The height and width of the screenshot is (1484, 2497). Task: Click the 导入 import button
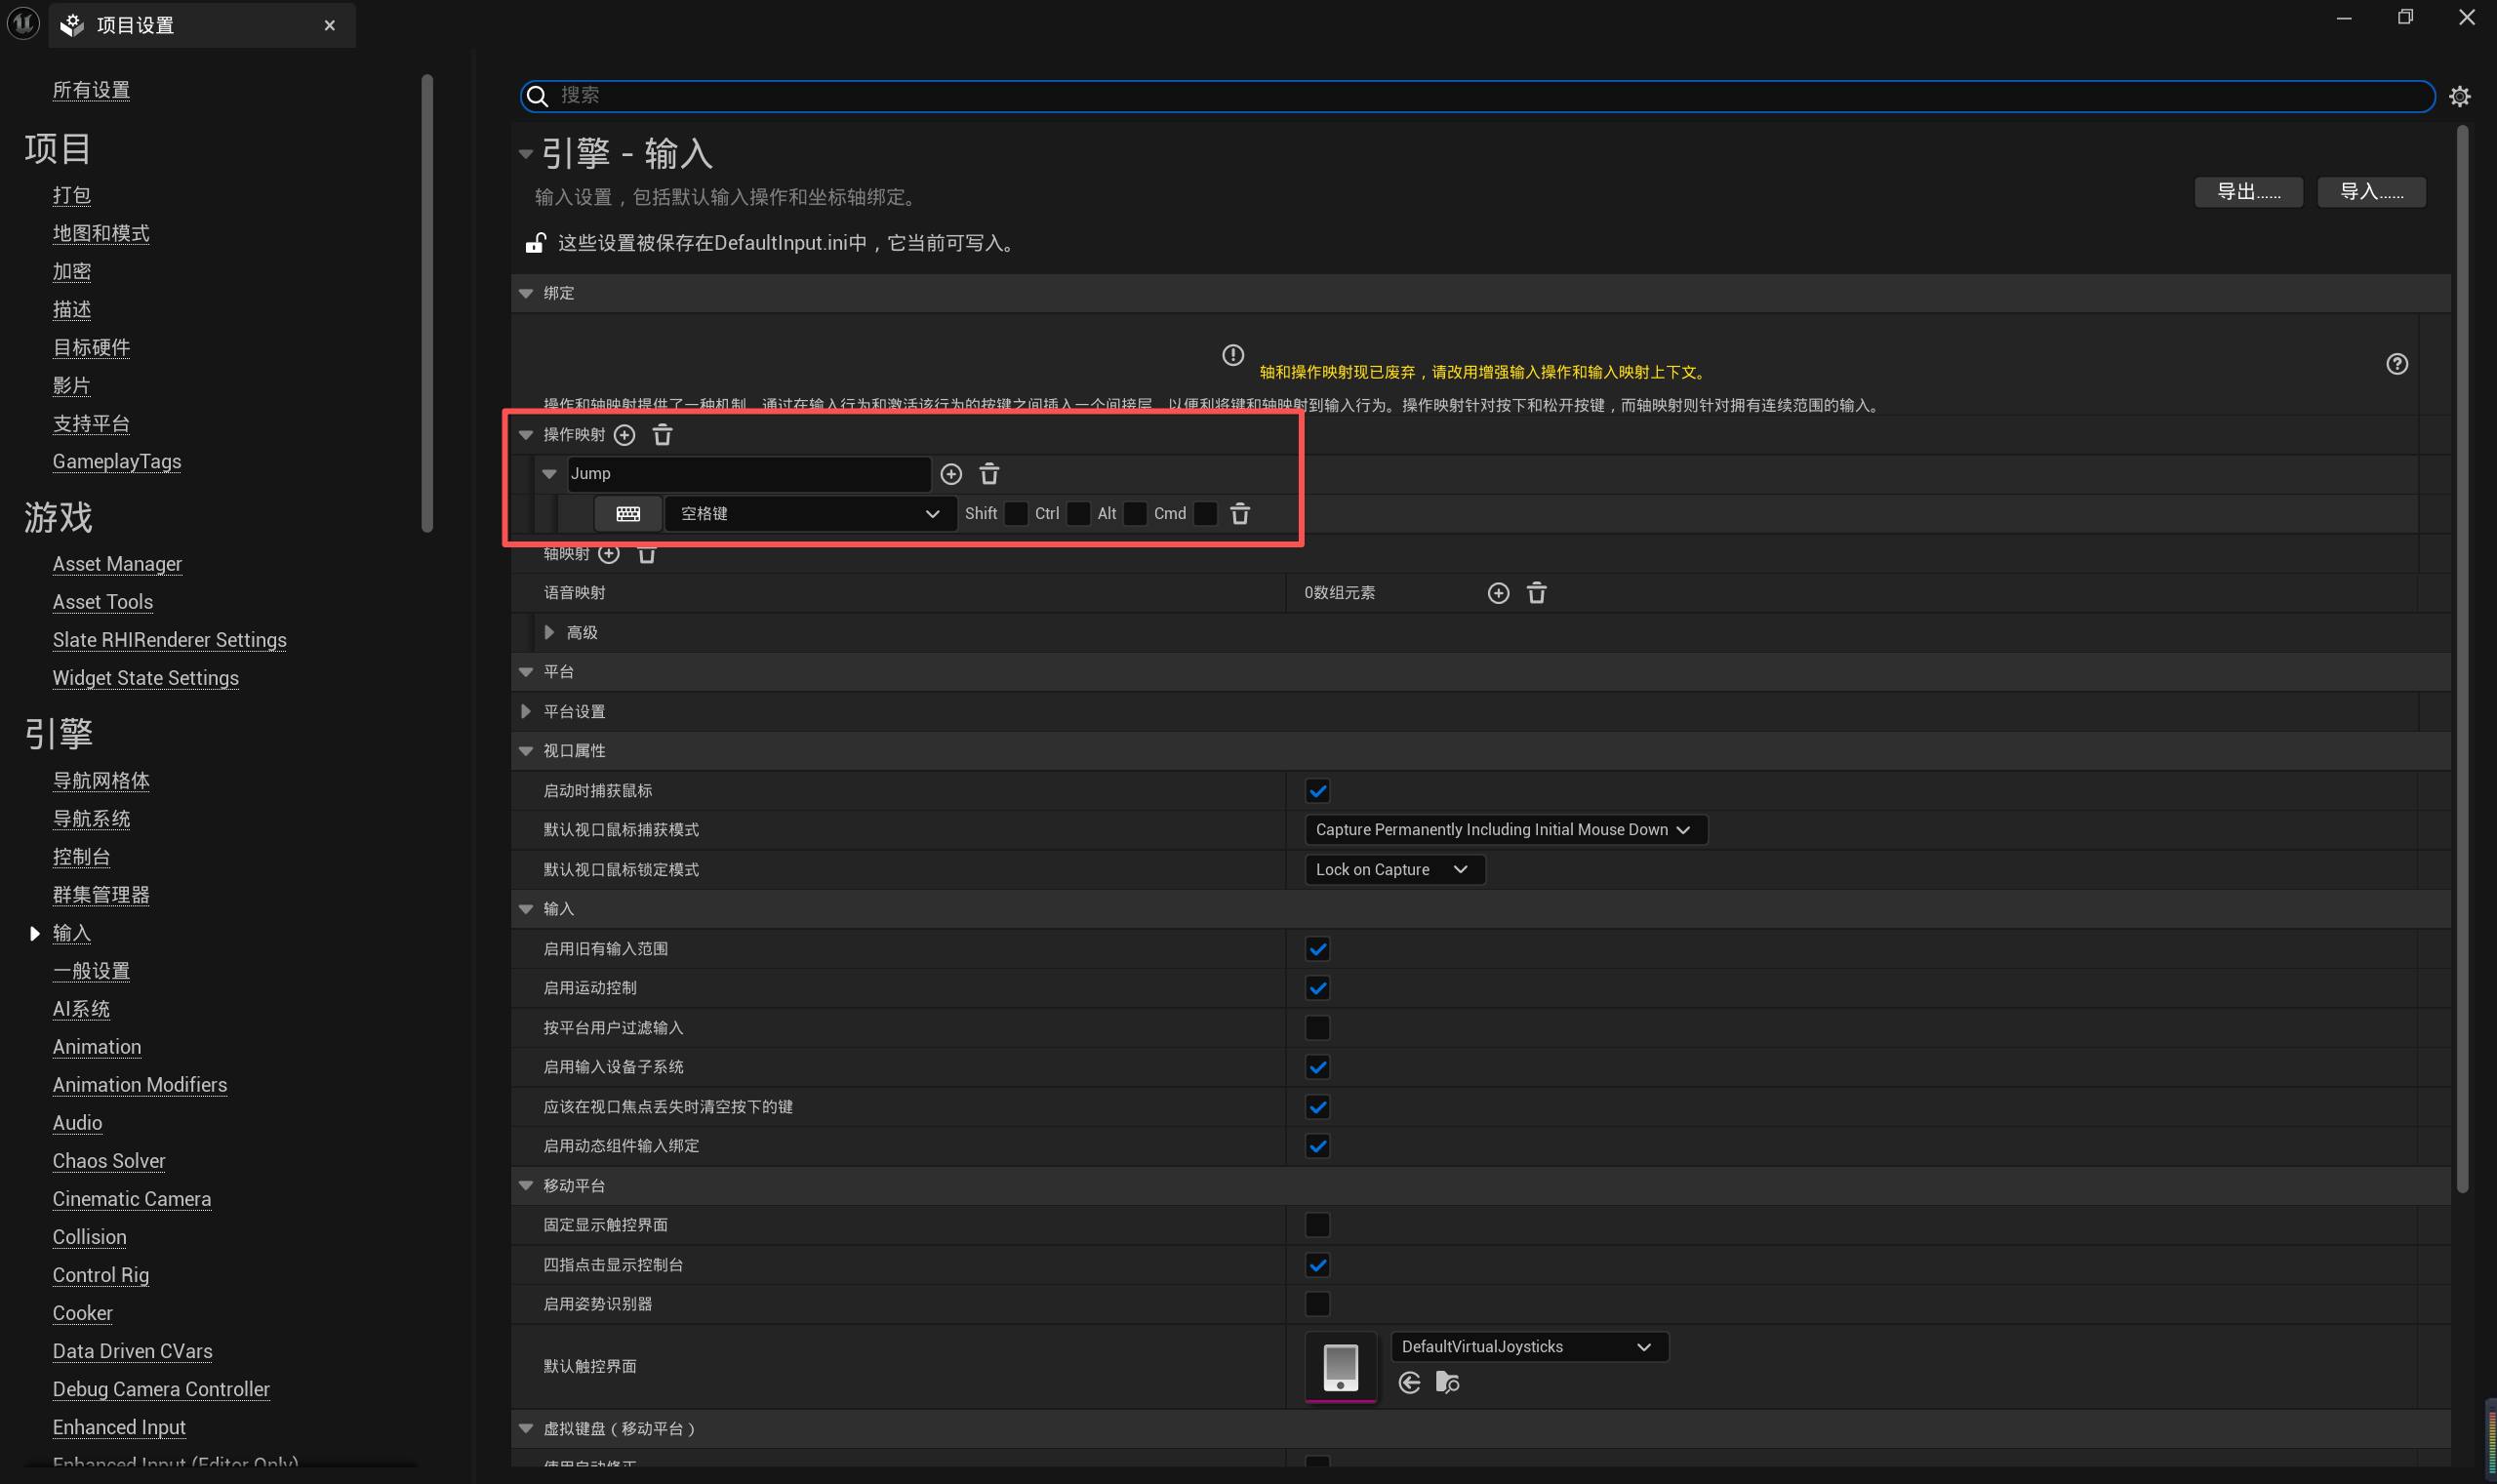[2370, 192]
